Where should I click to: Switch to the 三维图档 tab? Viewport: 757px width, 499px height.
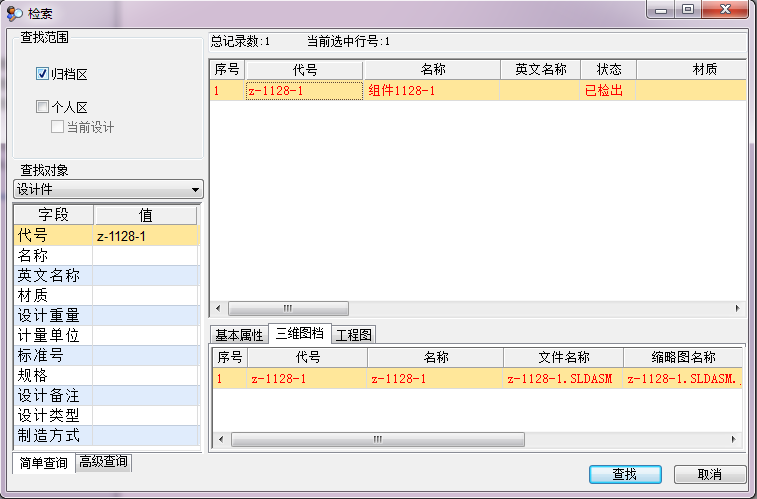[299, 333]
